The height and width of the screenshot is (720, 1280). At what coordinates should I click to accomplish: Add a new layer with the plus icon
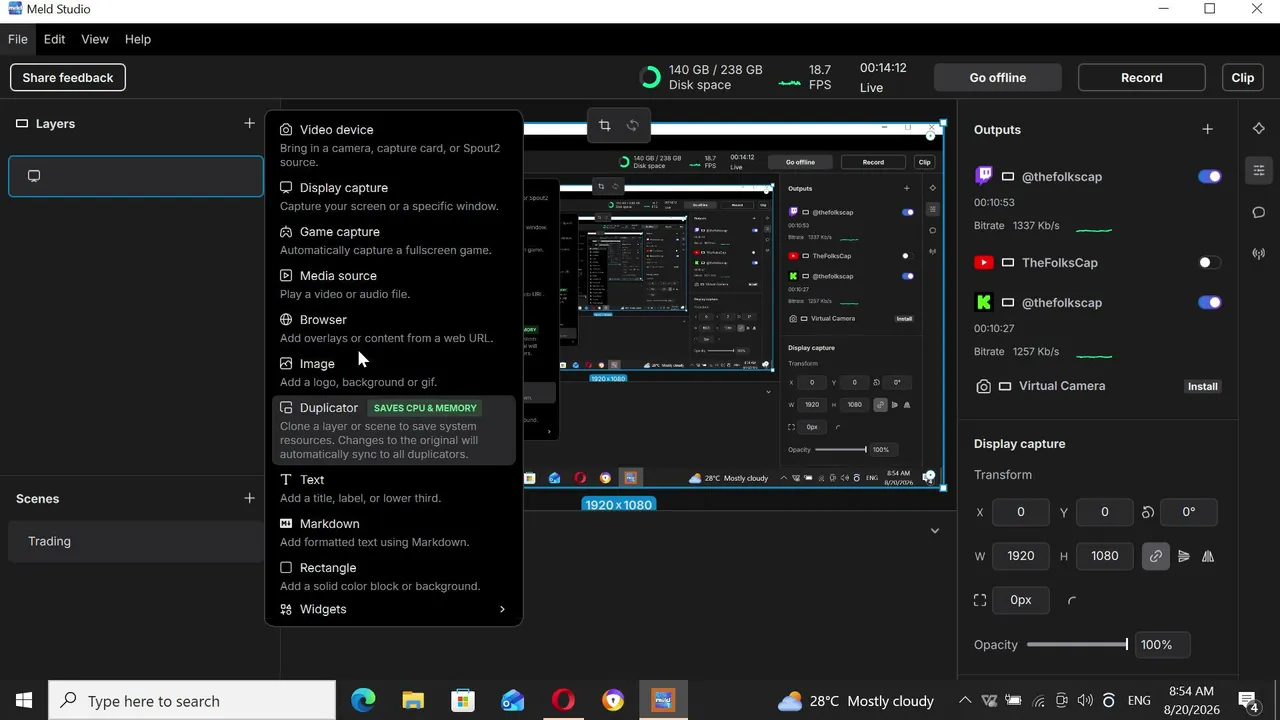(249, 123)
